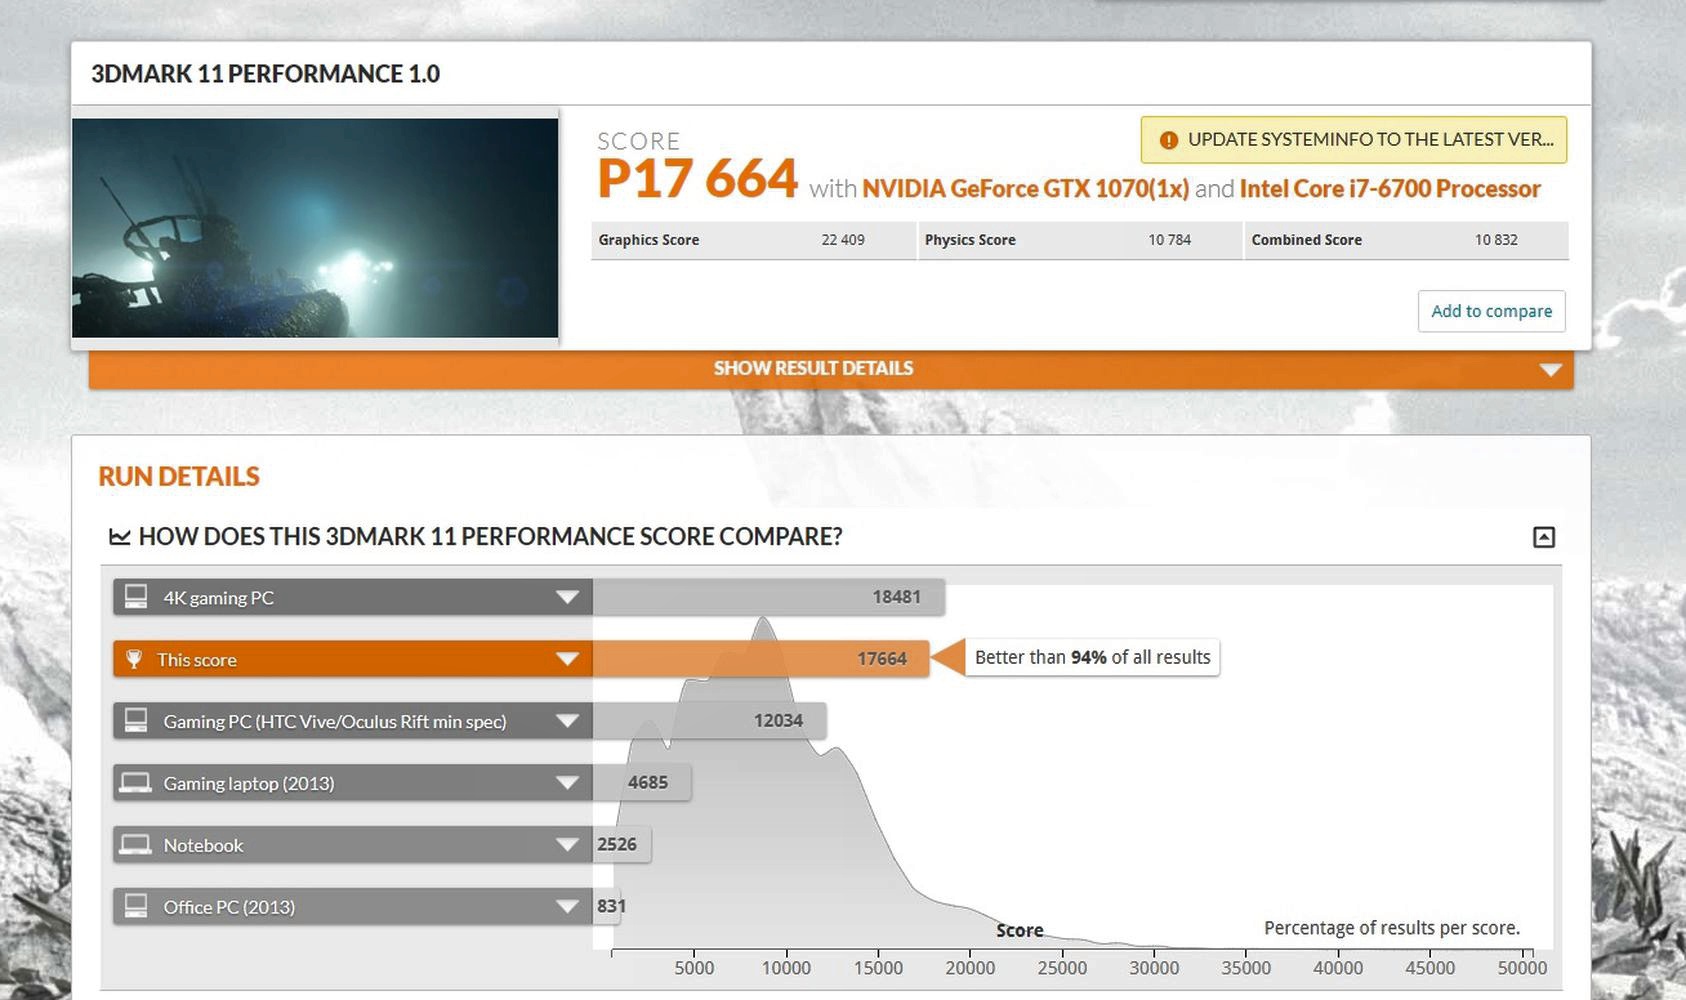Viewport: 1686px width, 1000px height.
Task: Collapse the score comparison section icon
Action: click(x=1543, y=537)
